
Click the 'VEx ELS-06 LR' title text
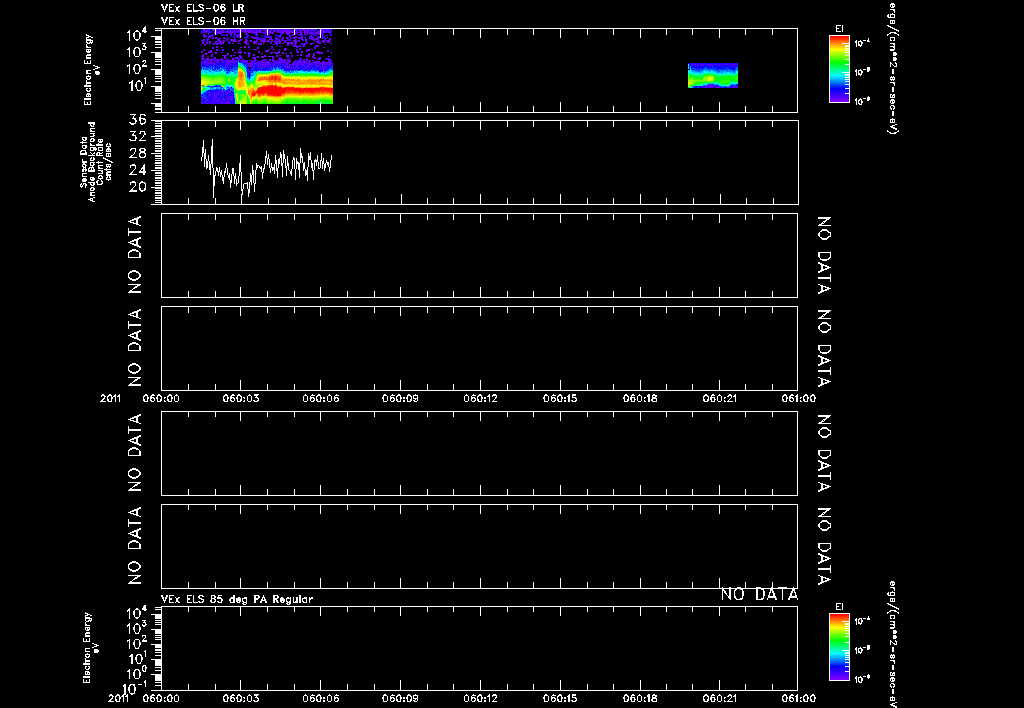(203, 8)
